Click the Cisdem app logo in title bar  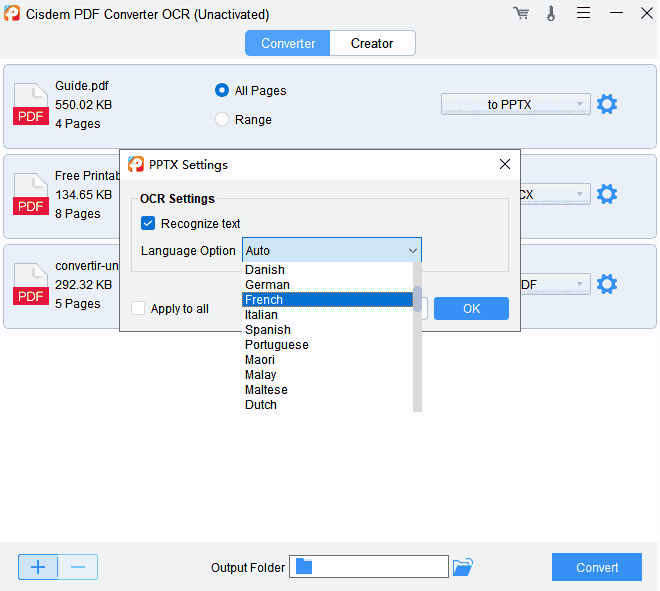click(12, 13)
